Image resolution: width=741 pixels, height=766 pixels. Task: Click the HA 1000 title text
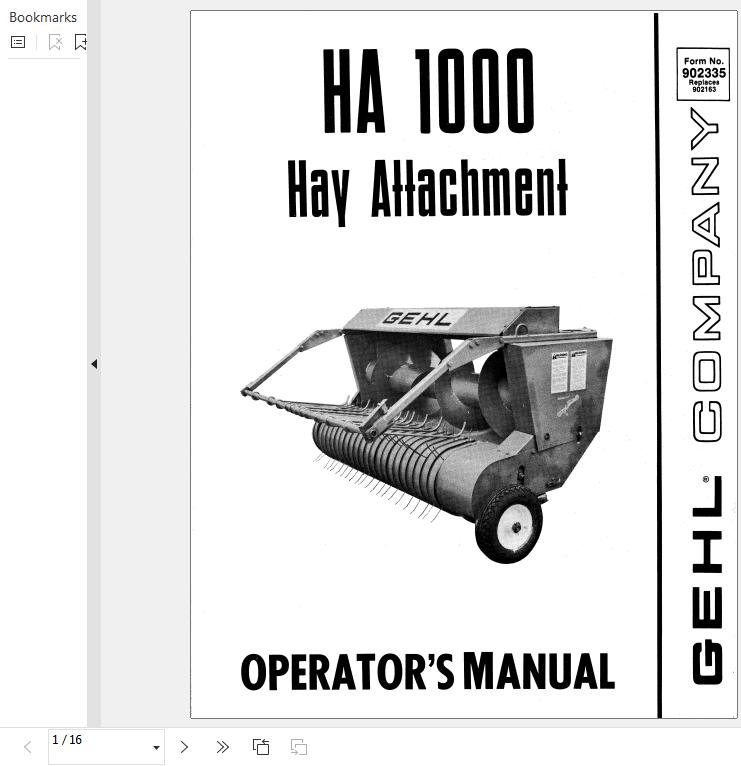pyautogui.click(x=428, y=91)
